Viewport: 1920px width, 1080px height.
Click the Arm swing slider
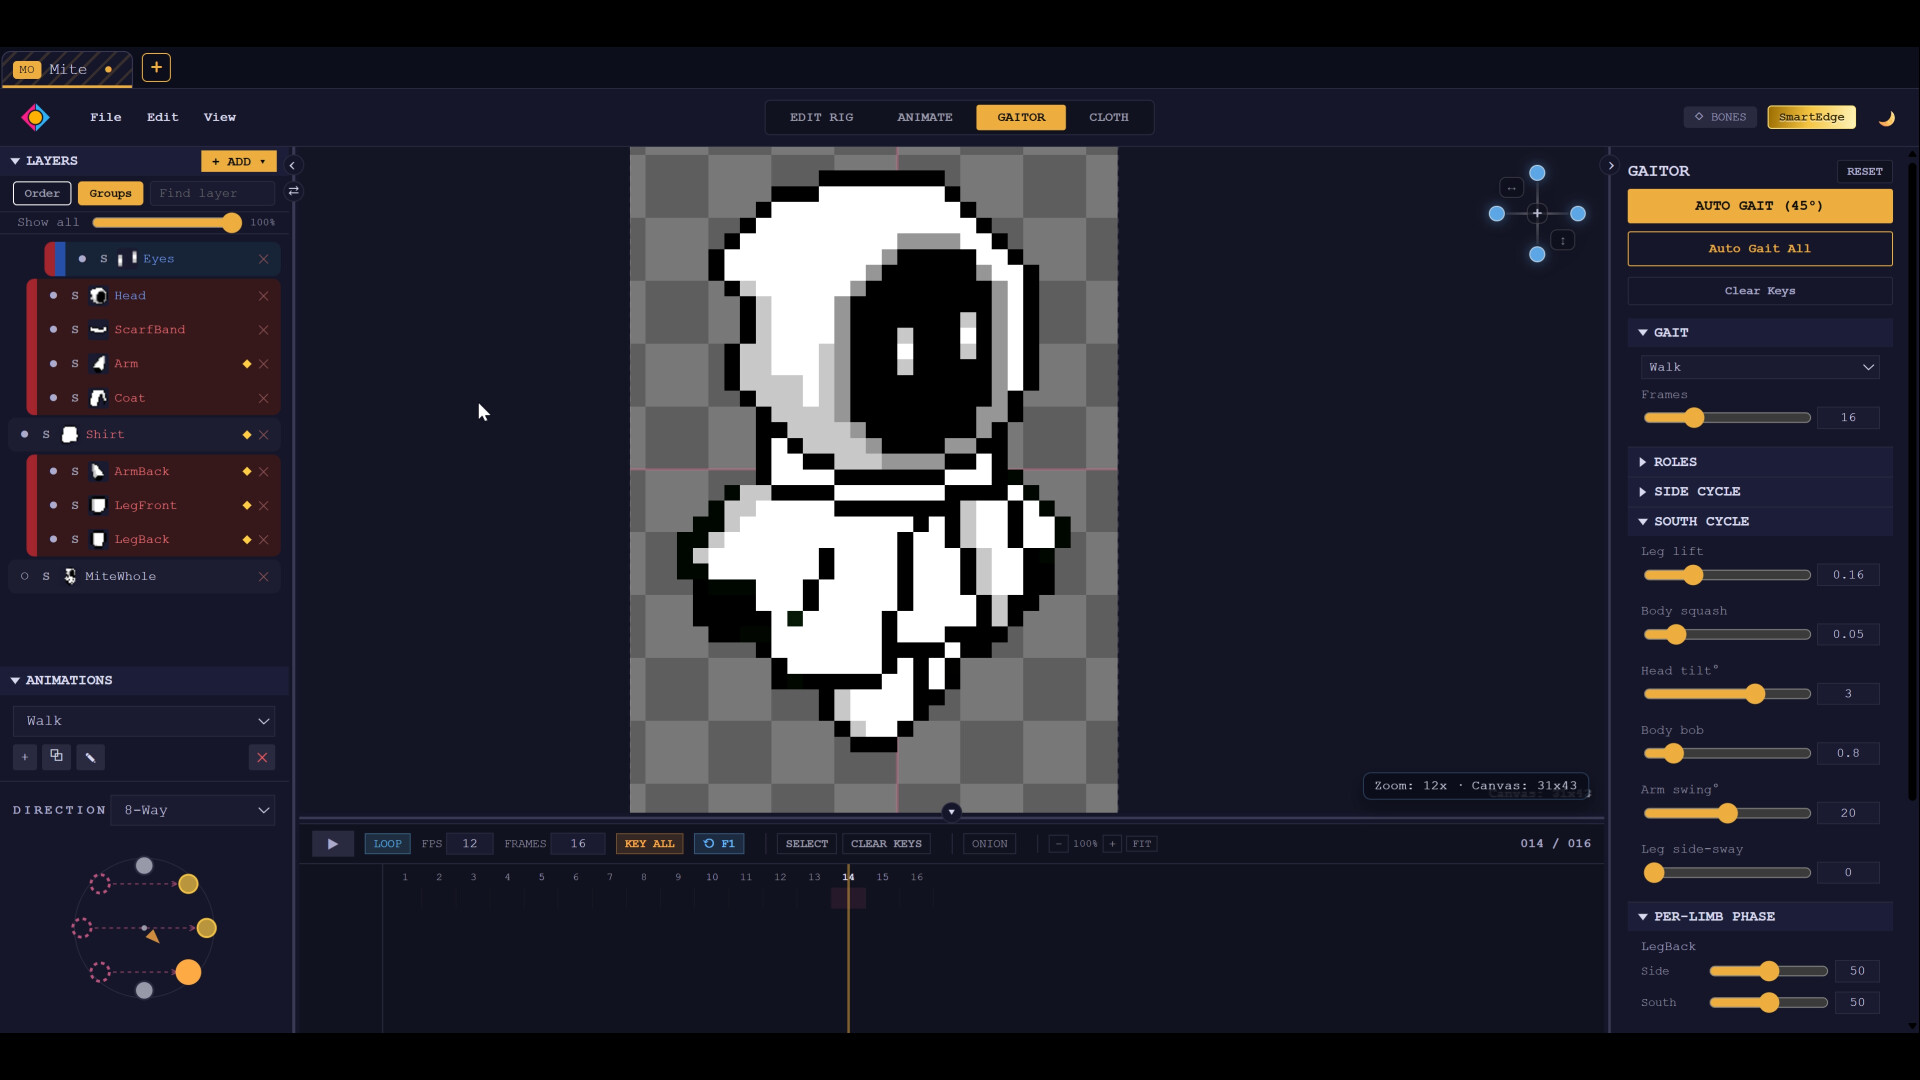1727,814
